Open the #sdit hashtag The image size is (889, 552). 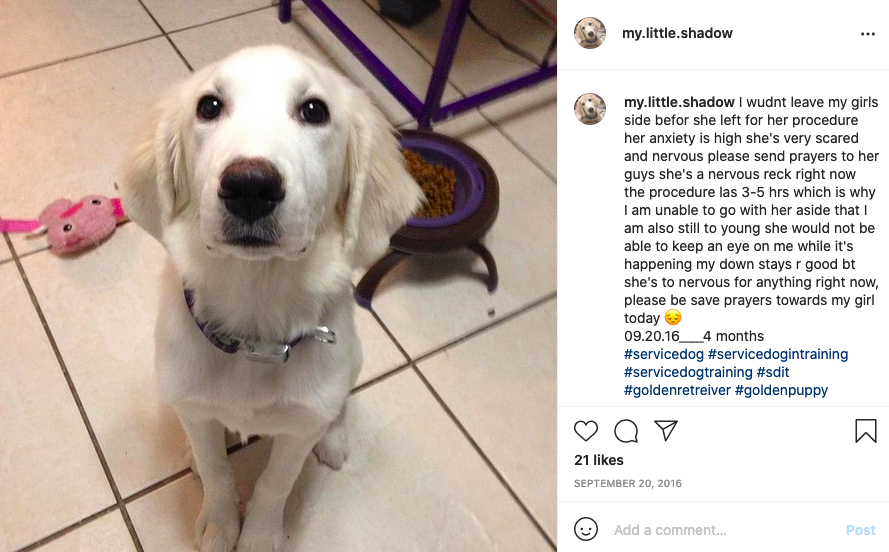click(x=773, y=372)
